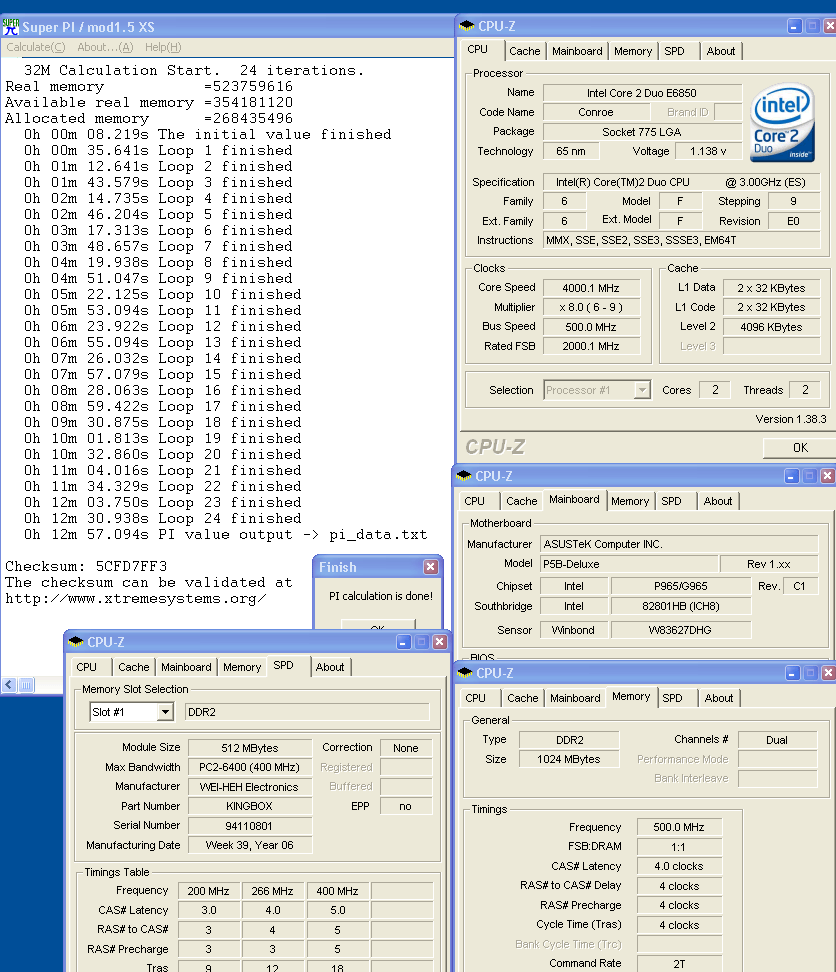This screenshot has height=972, width=836.
Task: Minimize the SPD CPU-Z window
Action: 403,642
